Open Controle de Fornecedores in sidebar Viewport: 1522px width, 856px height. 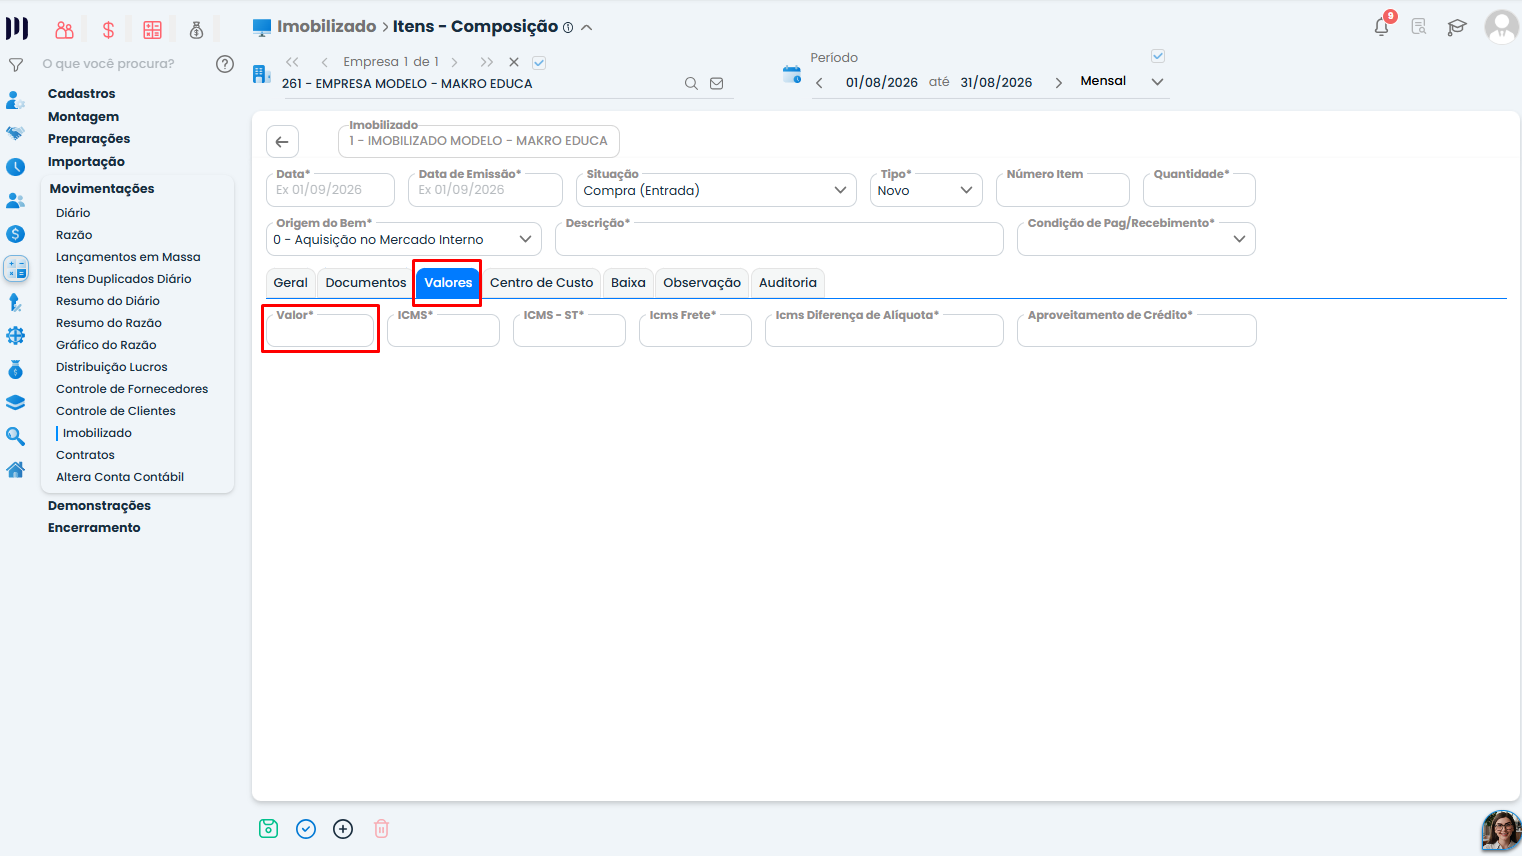tap(132, 389)
